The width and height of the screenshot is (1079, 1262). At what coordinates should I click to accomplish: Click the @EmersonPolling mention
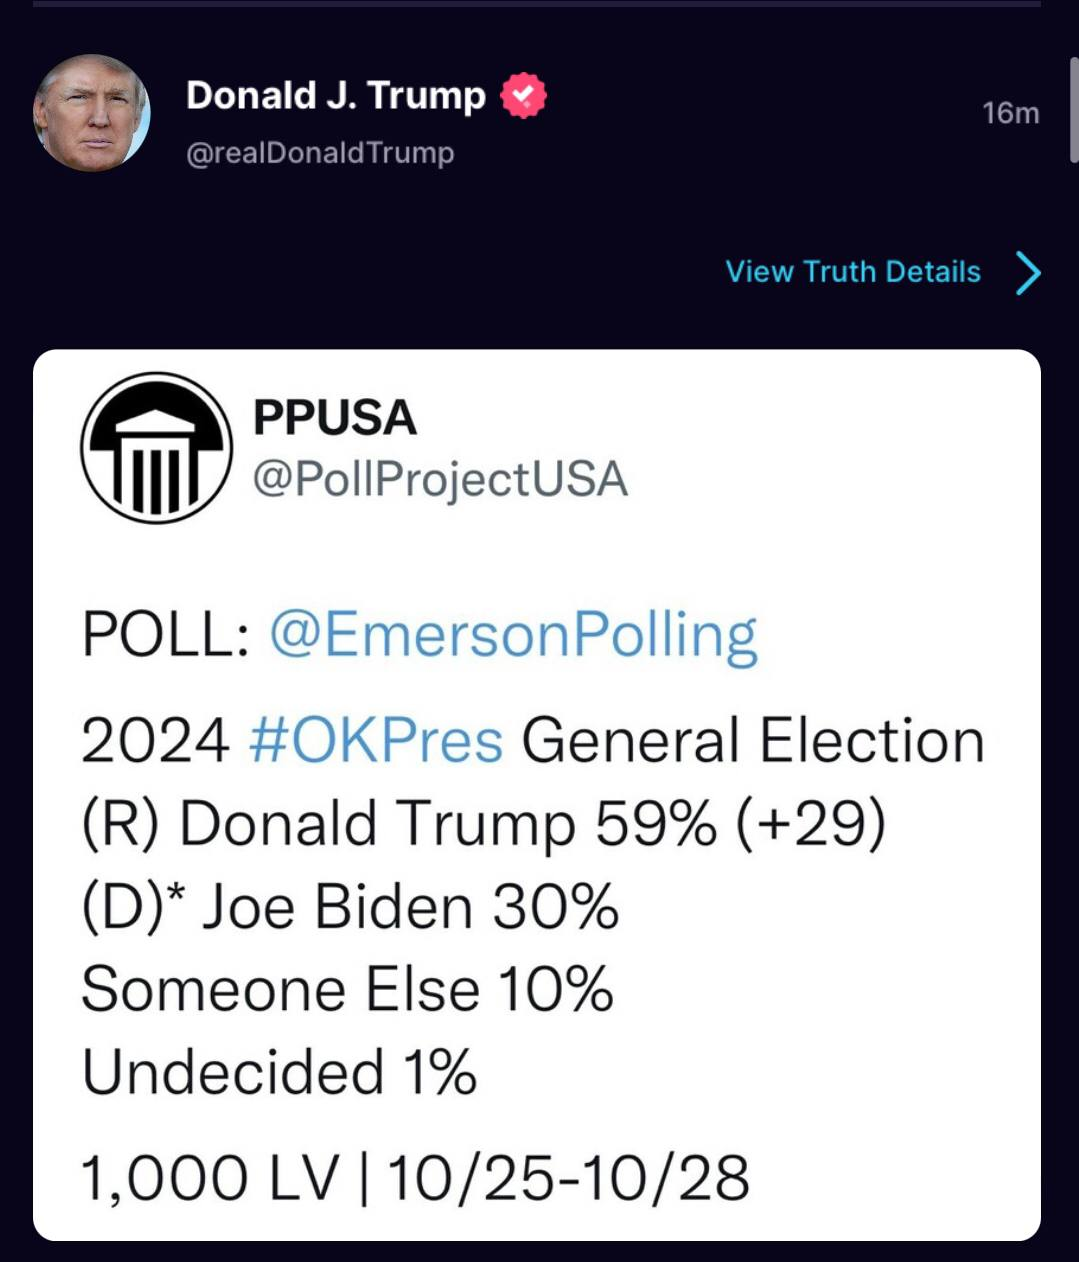[513, 635]
